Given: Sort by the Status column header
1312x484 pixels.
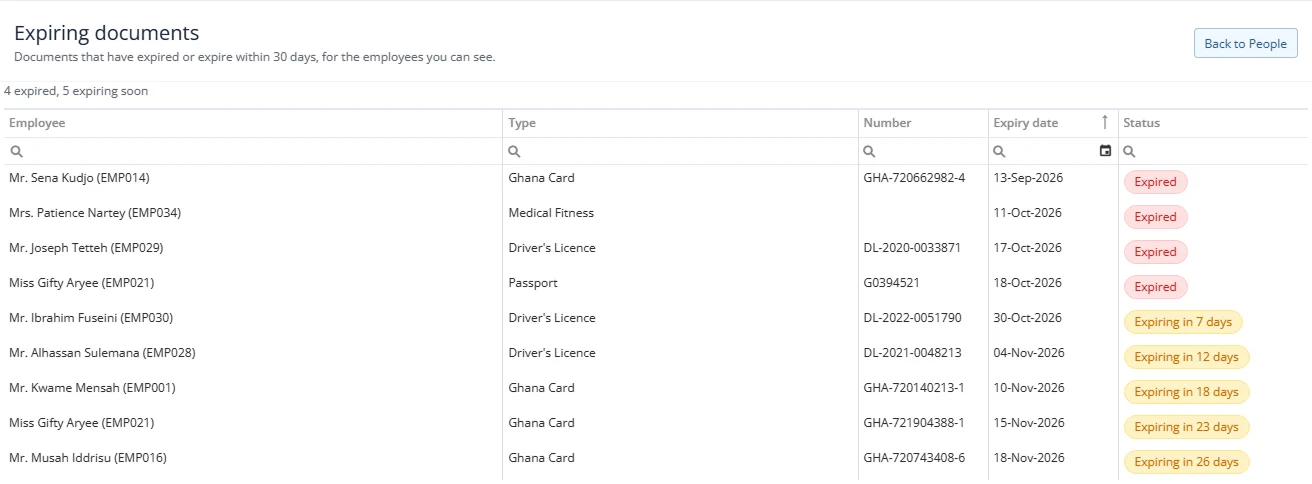Looking at the screenshot, I should click(x=1213, y=123).
